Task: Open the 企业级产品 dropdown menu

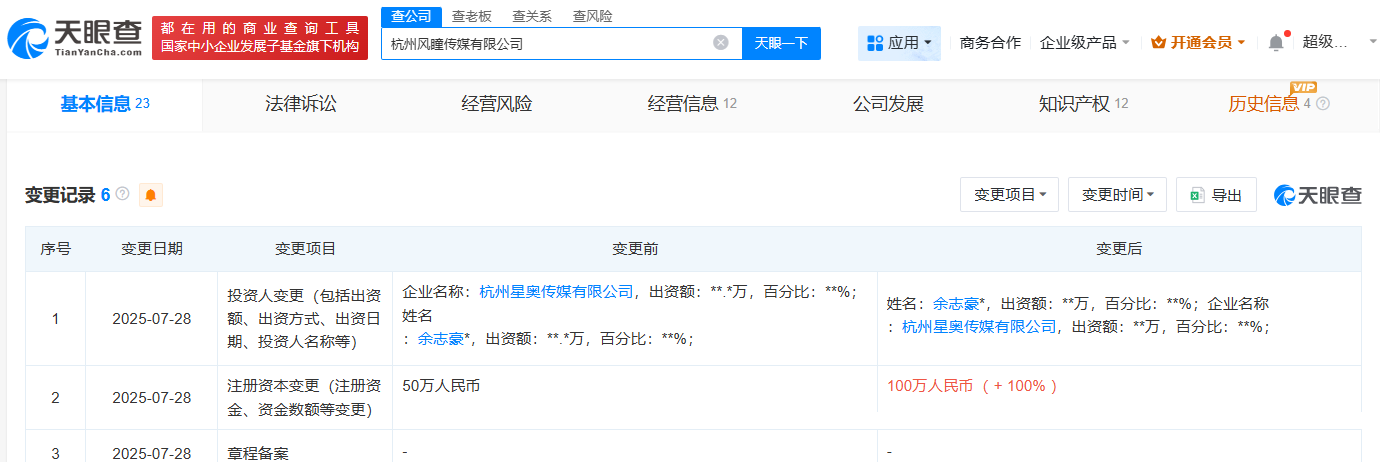Action: coord(1084,43)
